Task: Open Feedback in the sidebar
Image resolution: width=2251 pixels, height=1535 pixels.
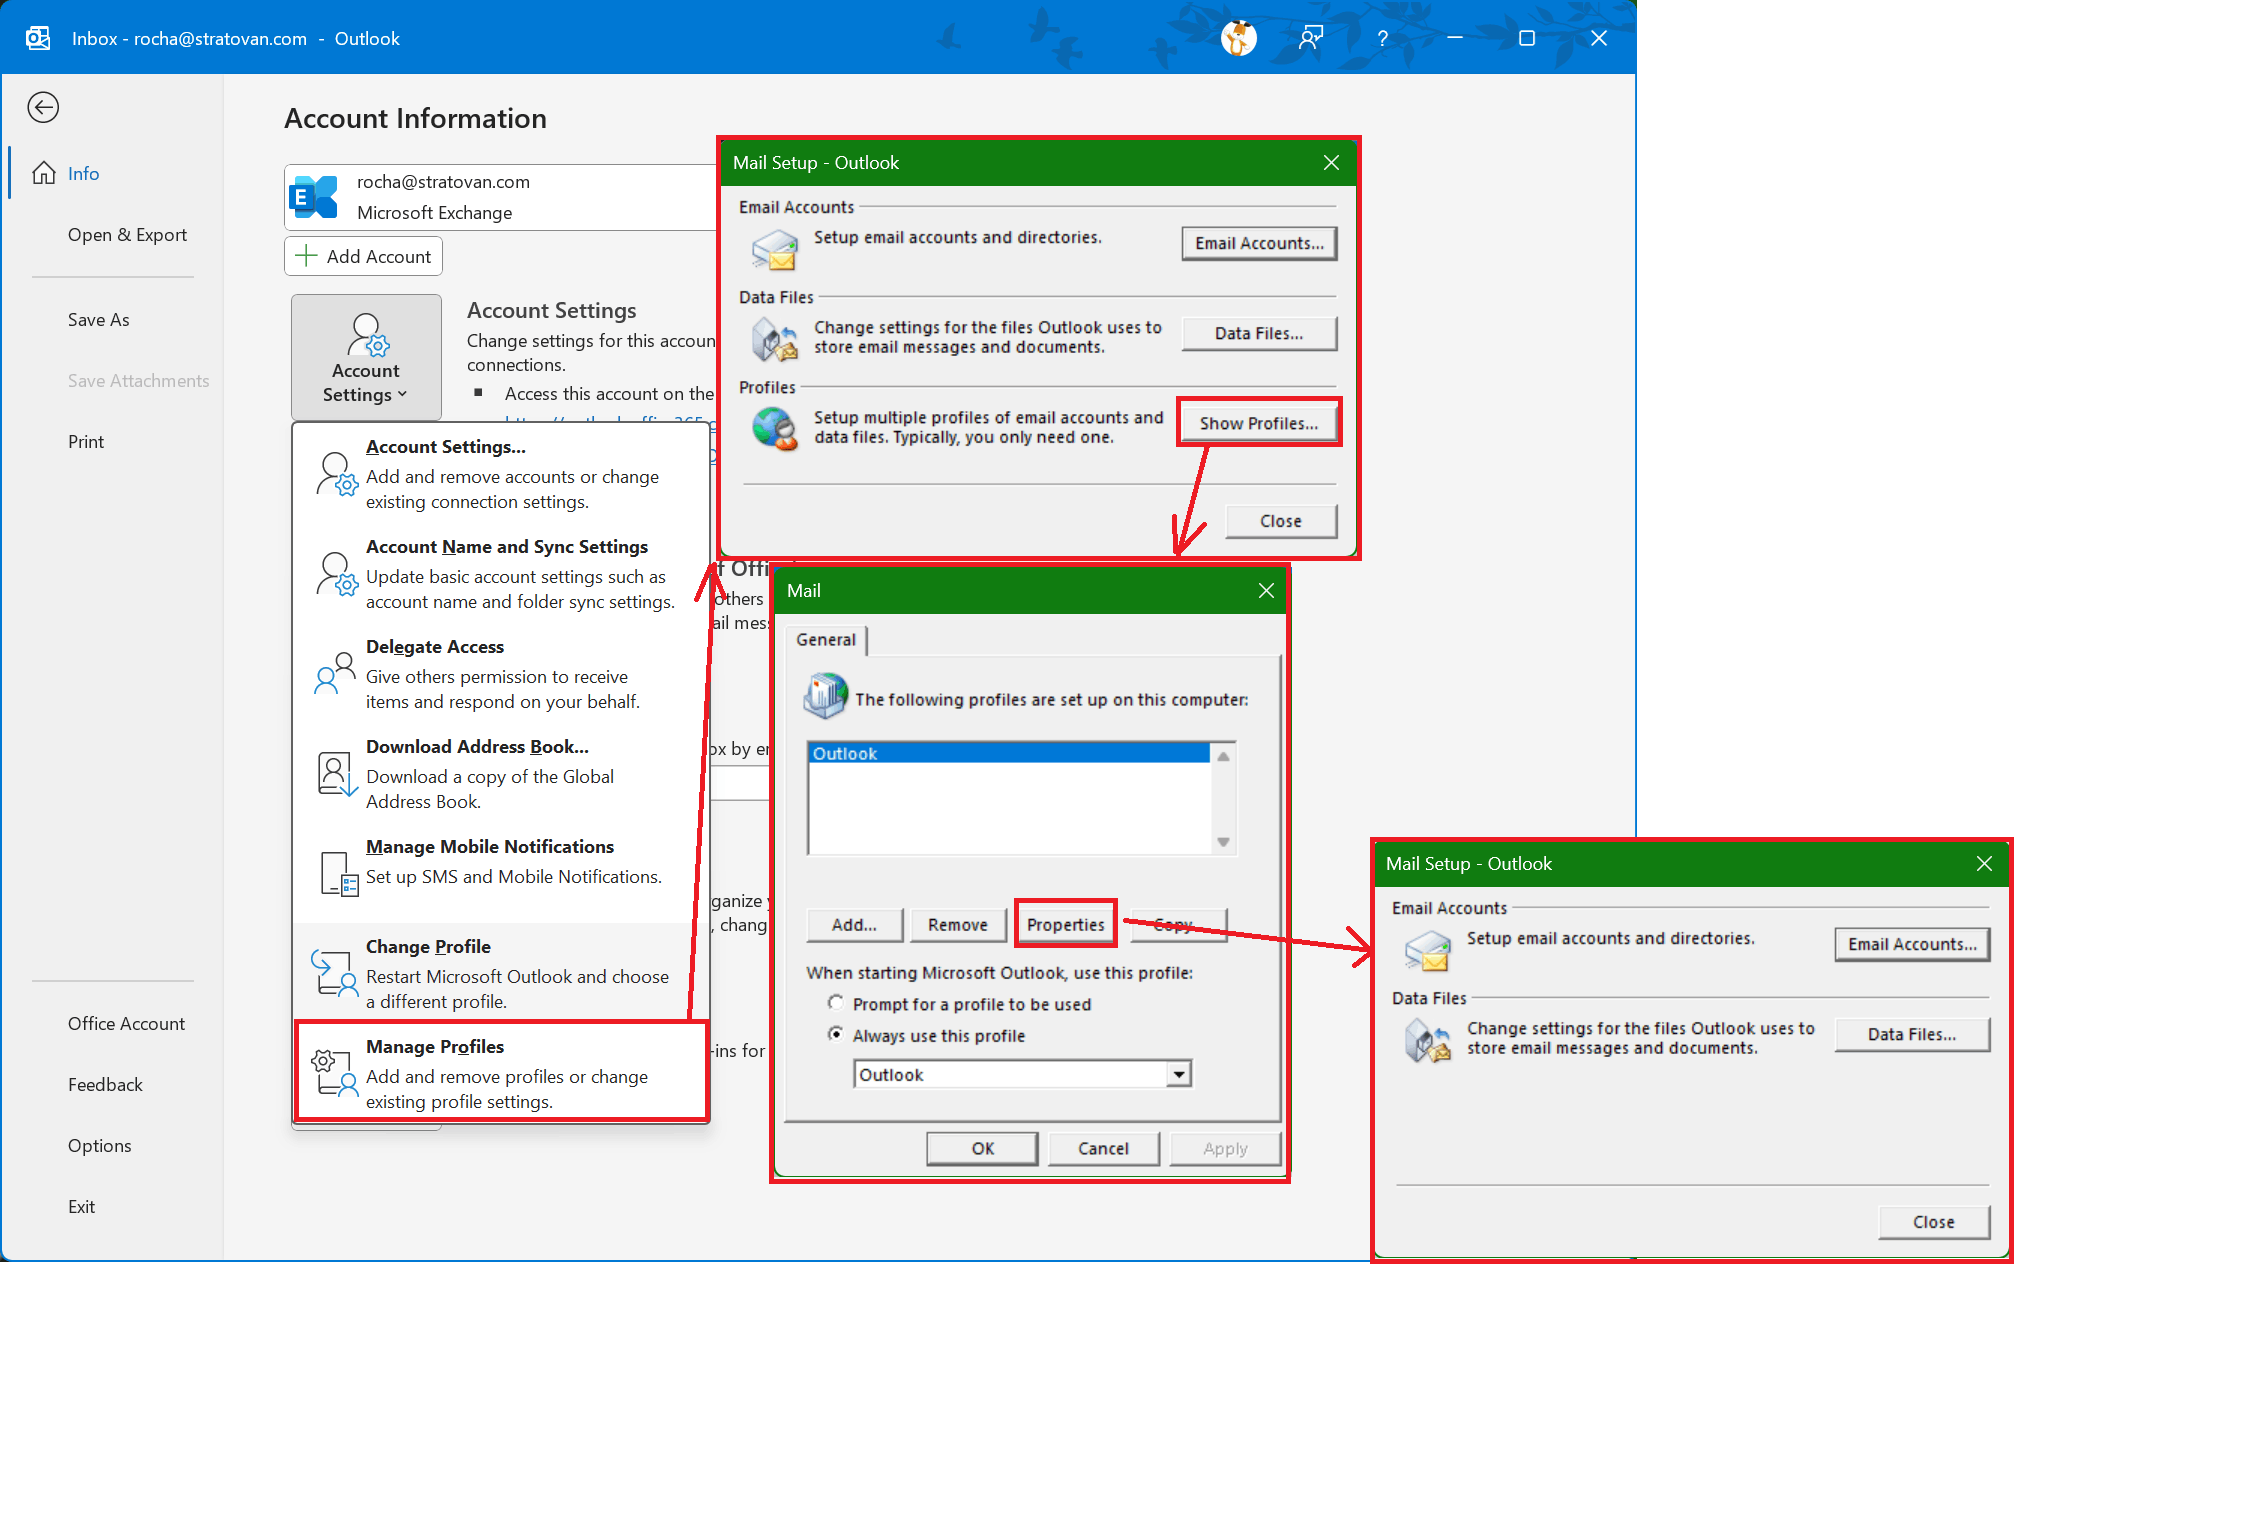Action: [x=105, y=1084]
